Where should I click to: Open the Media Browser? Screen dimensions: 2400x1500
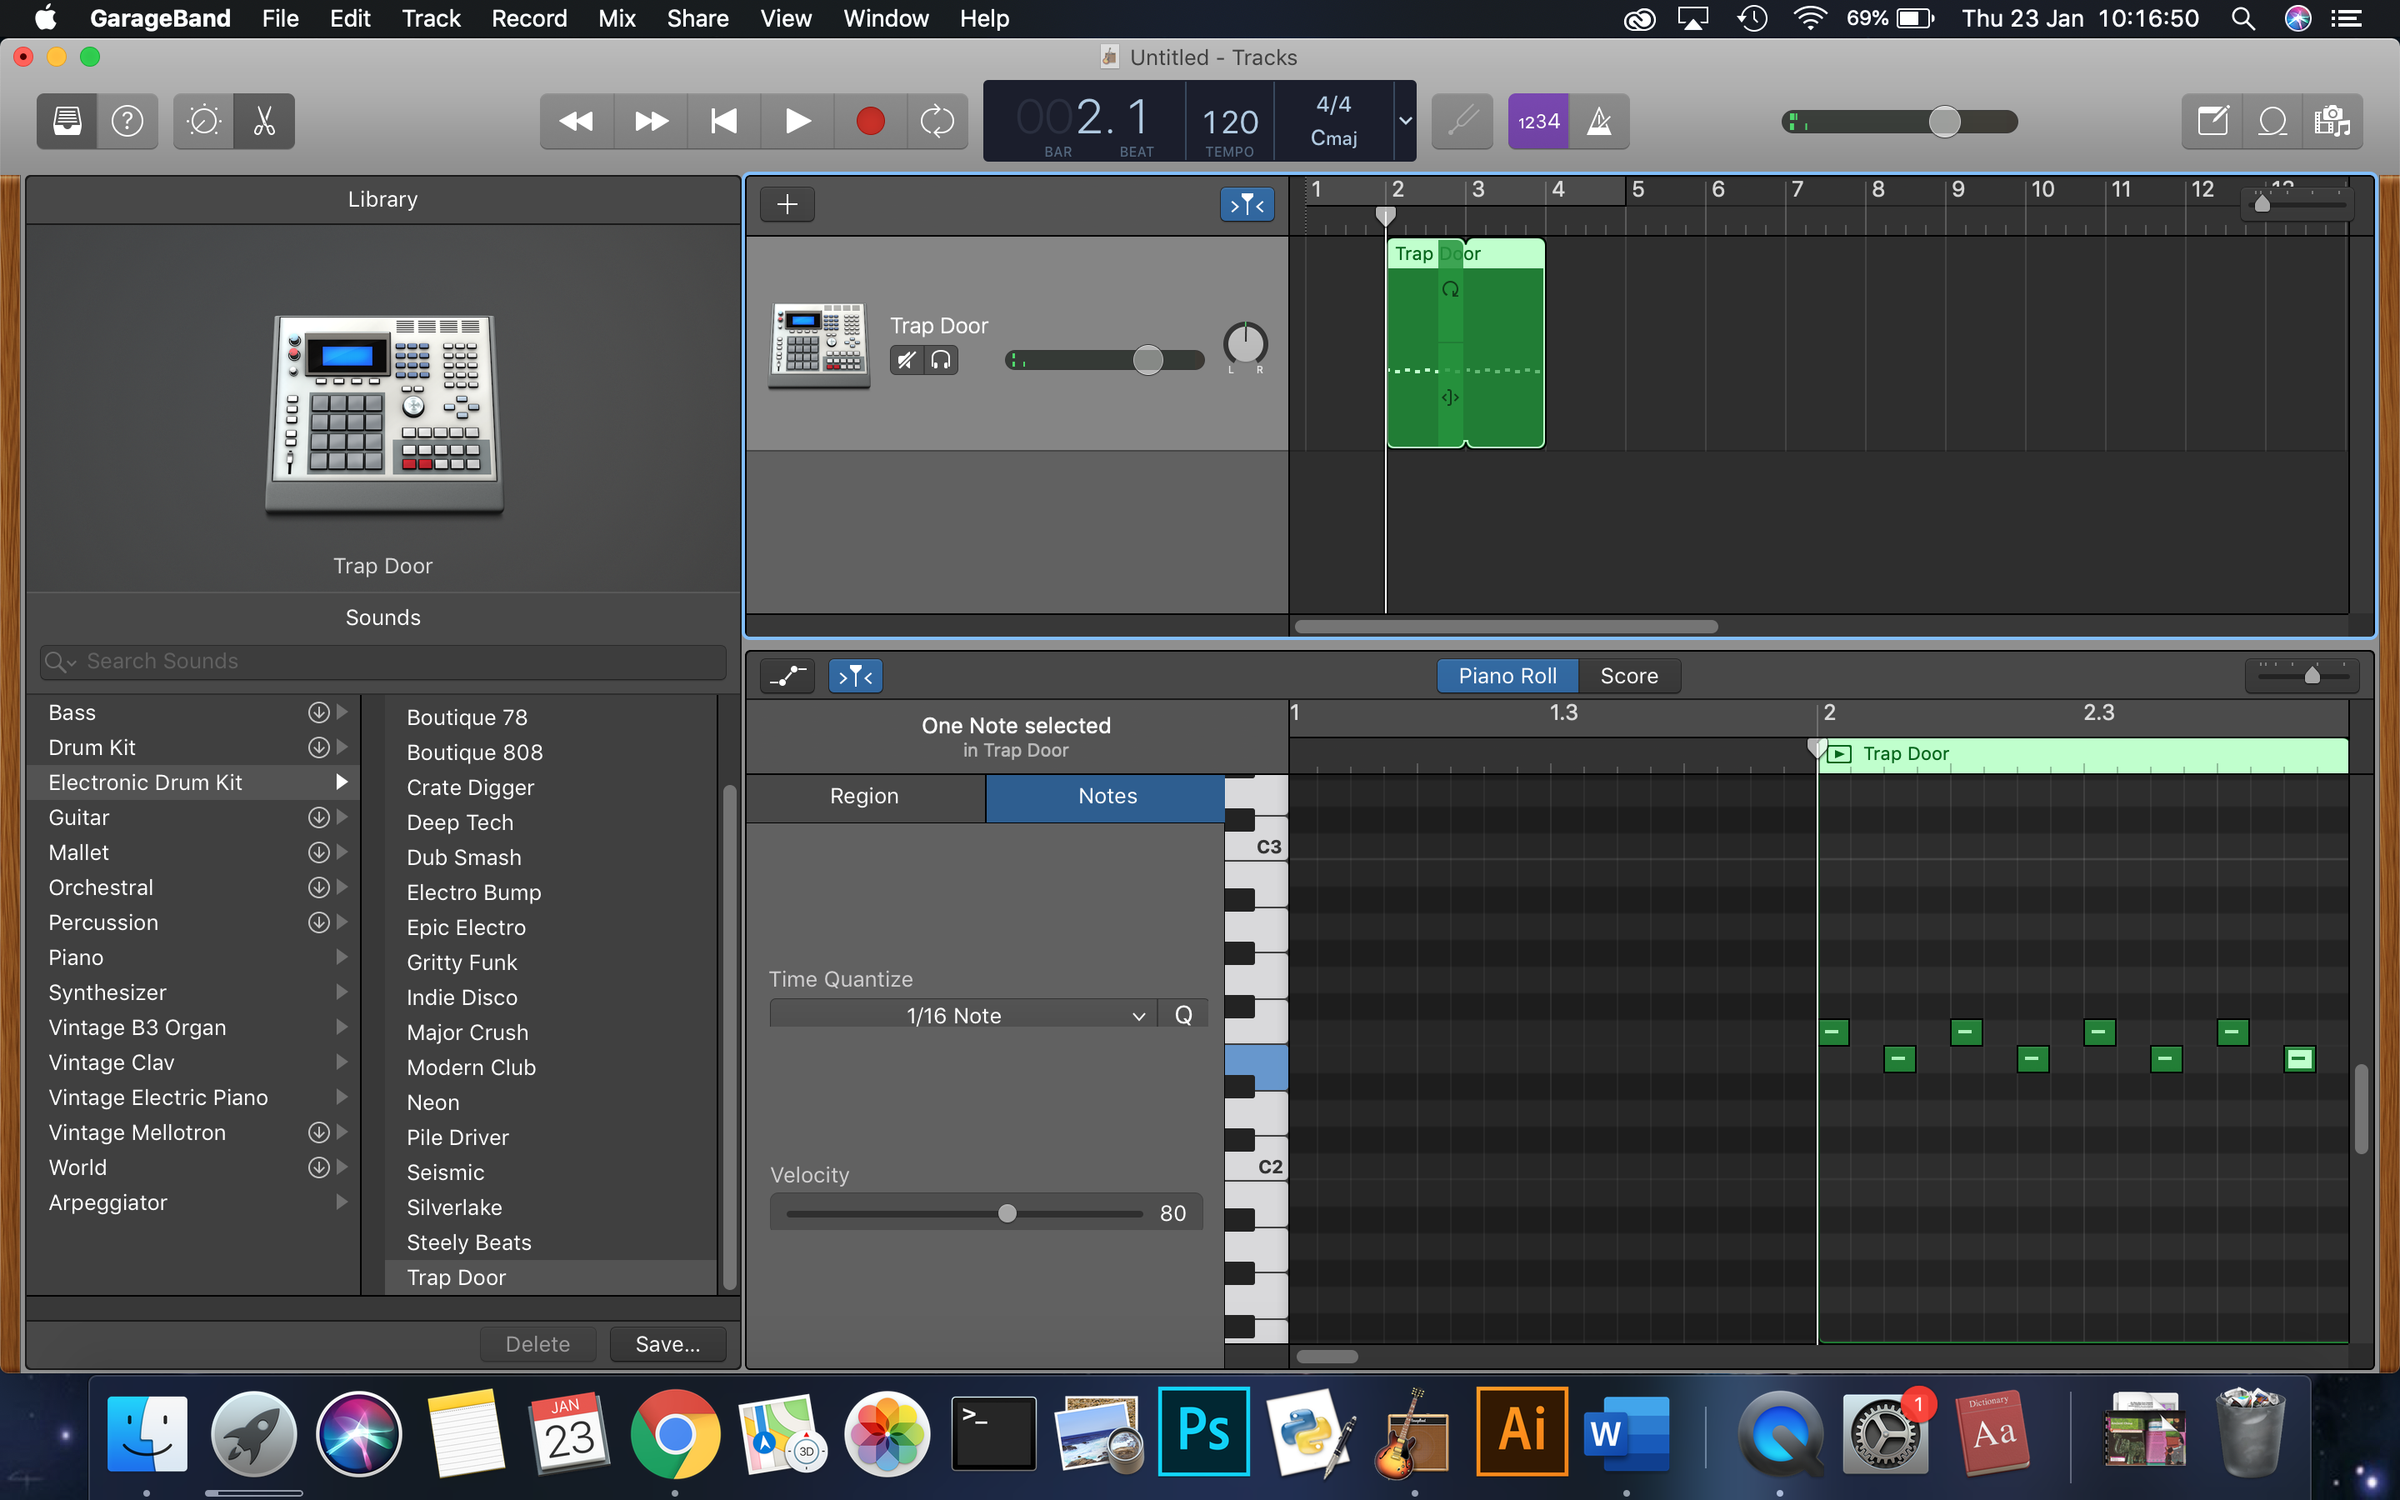coord(2334,121)
